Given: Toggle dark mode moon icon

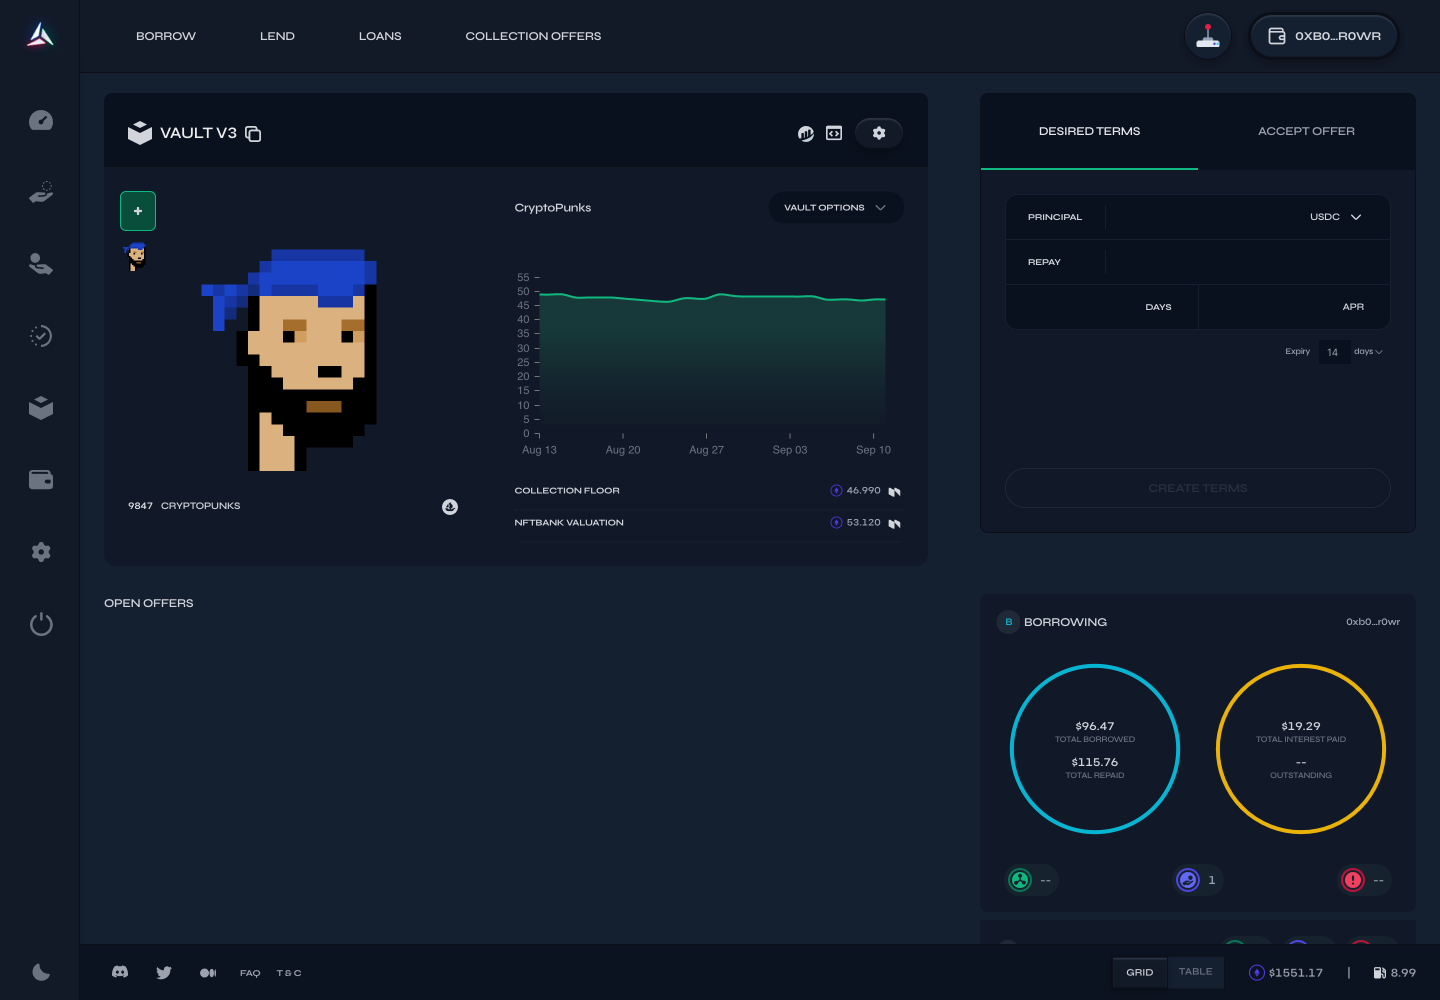Looking at the screenshot, I should (x=41, y=972).
